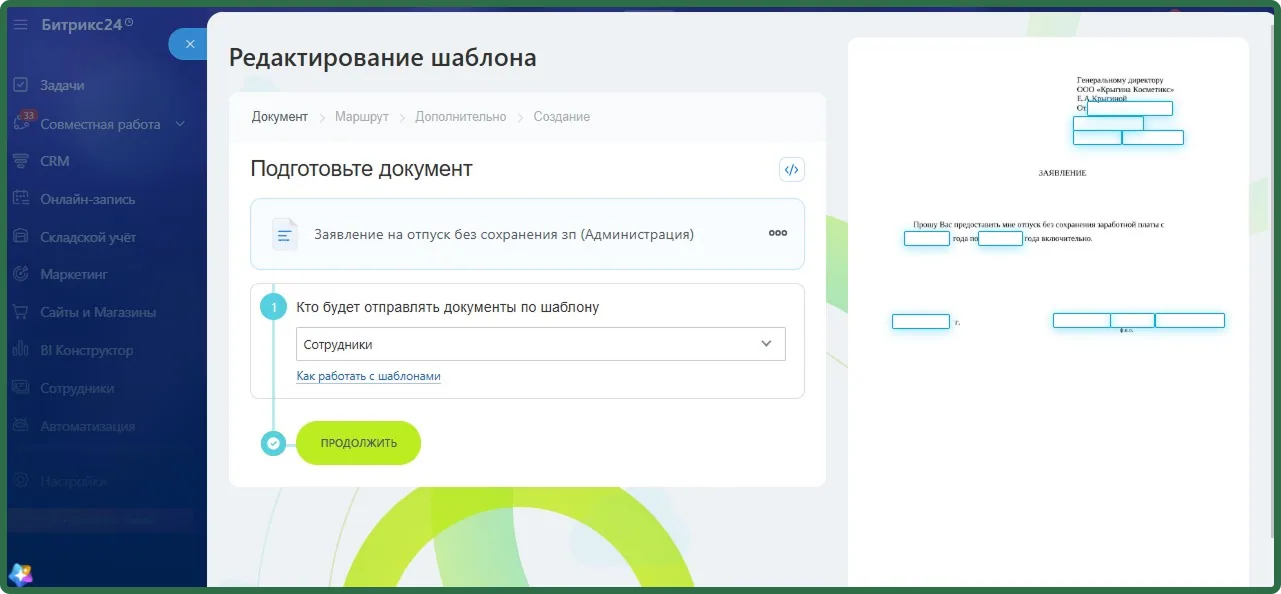This screenshot has width=1281, height=594.
Task: Close the template editor slider panel
Action: point(190,44)
